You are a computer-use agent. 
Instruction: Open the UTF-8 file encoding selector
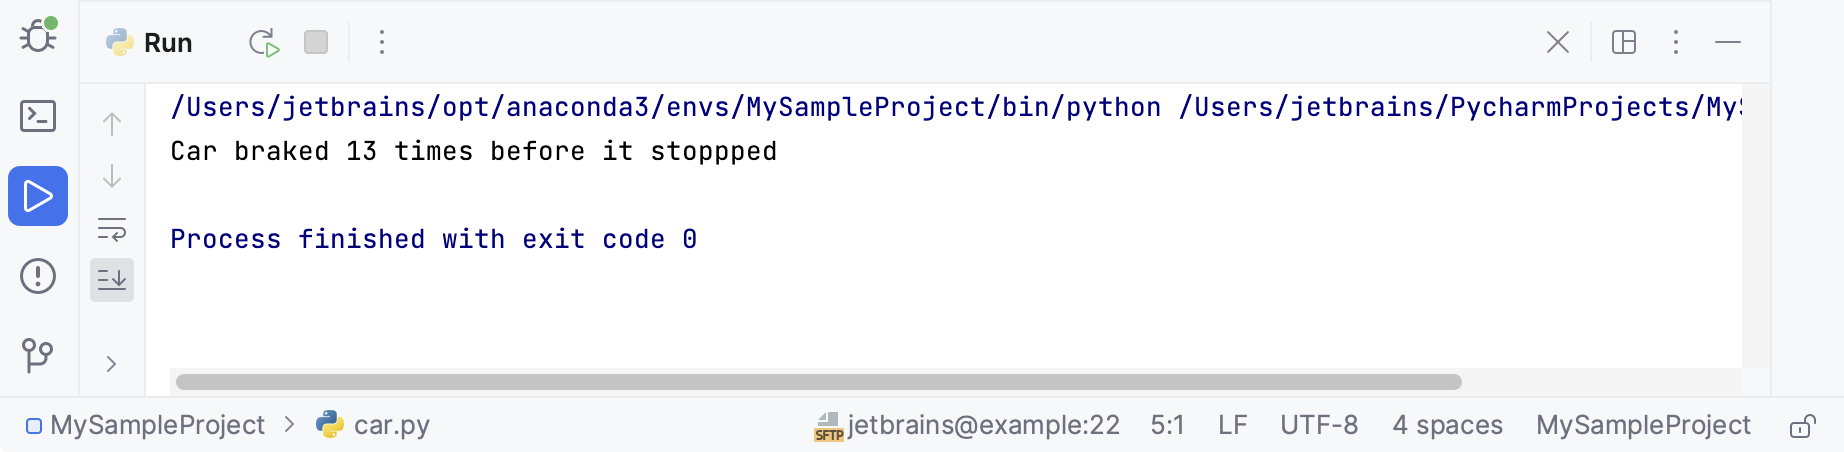click(x=1319, y=425)
